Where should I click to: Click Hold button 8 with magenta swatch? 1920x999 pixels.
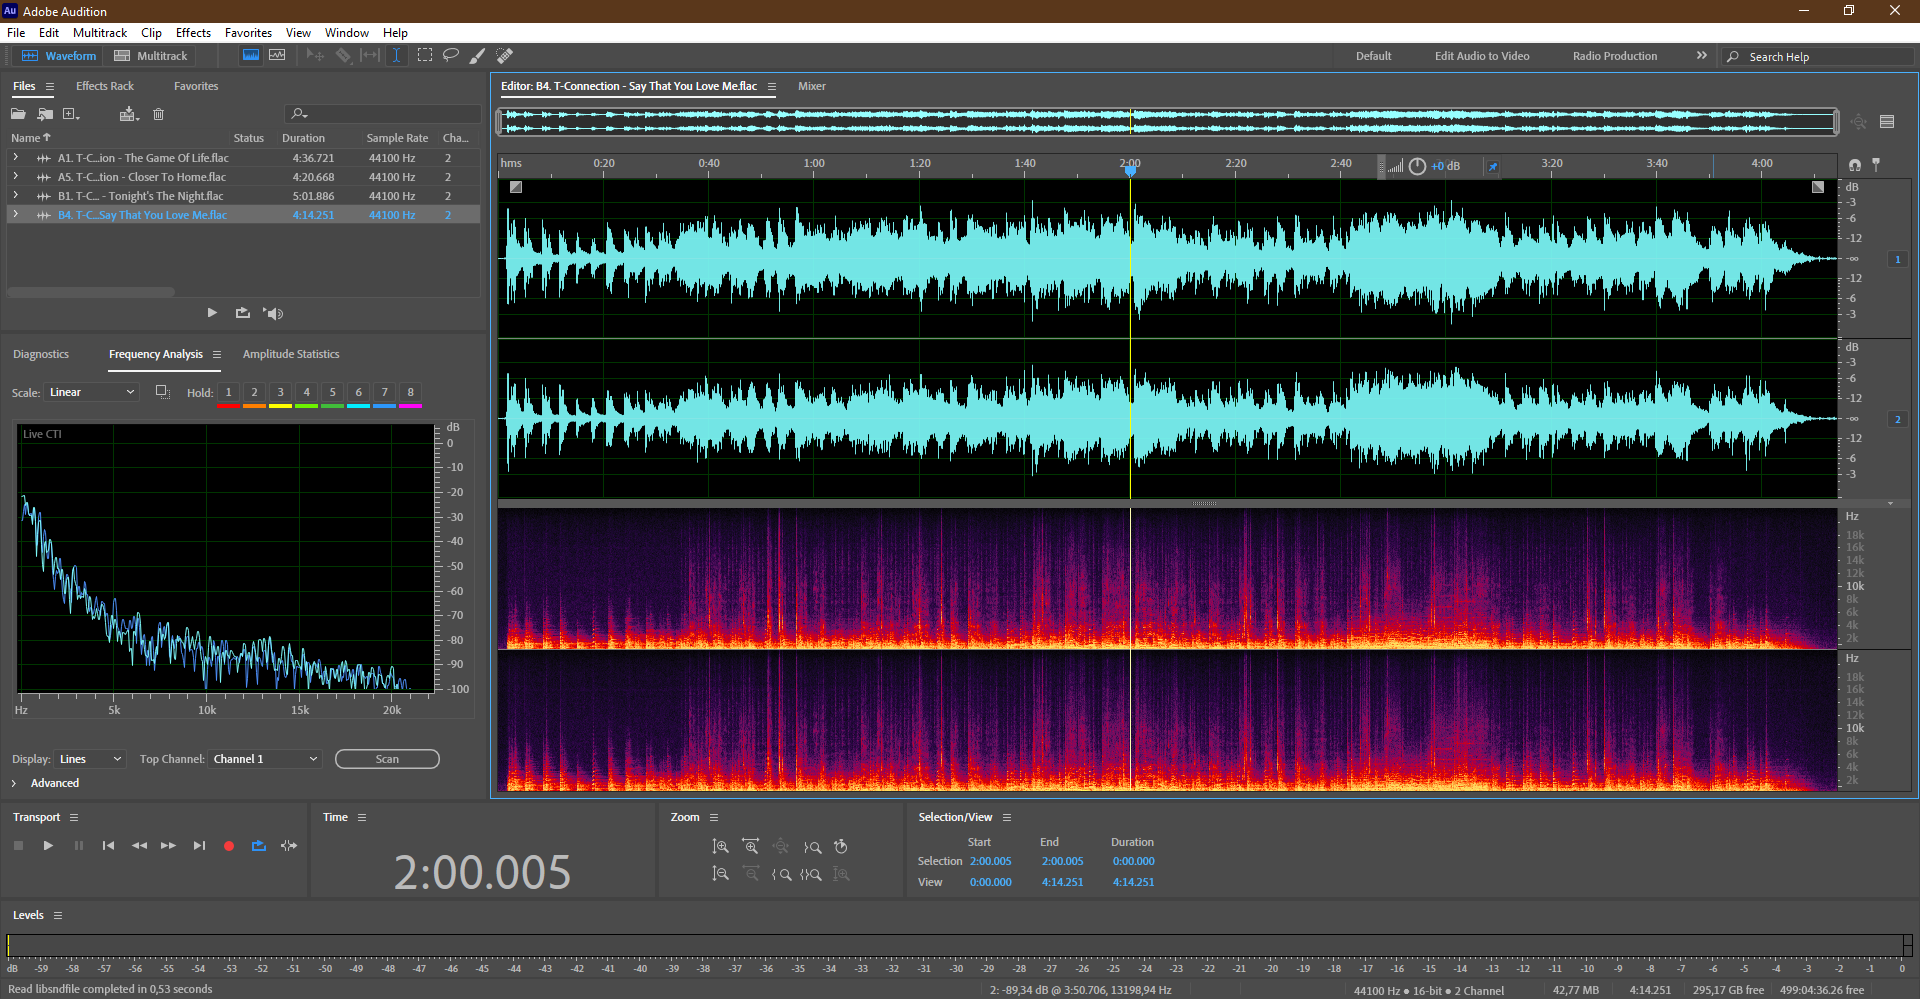click(410, 394)
